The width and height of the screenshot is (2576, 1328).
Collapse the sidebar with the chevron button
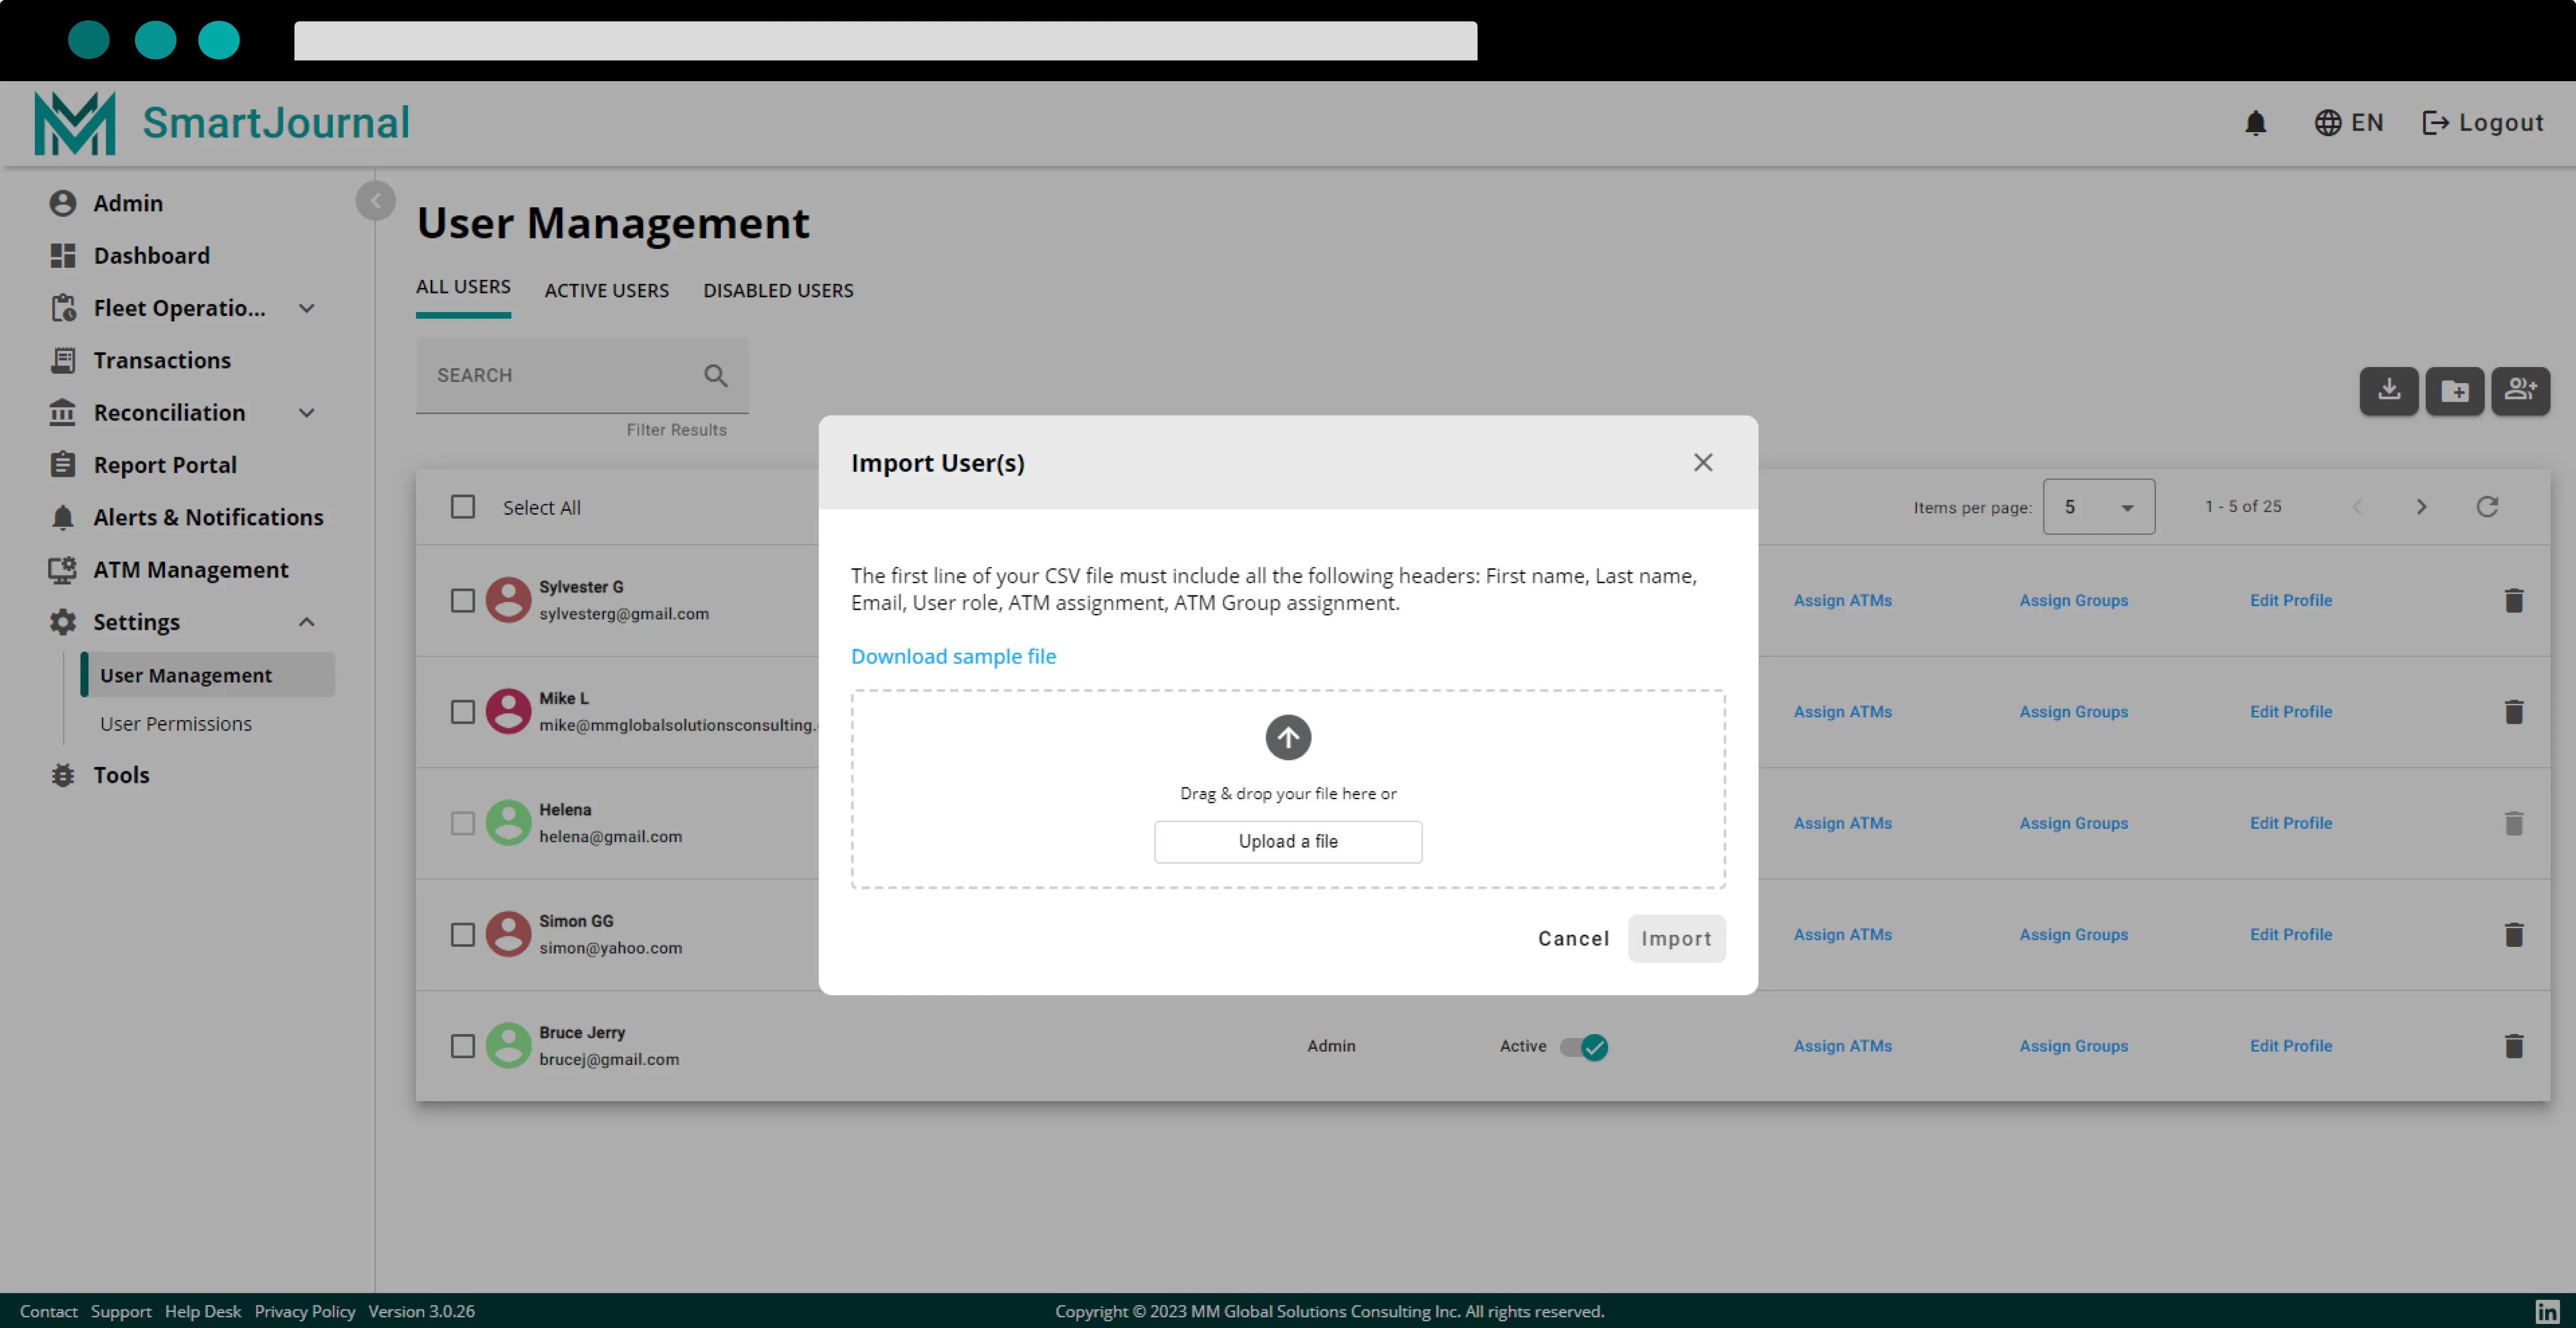point(375,201)
